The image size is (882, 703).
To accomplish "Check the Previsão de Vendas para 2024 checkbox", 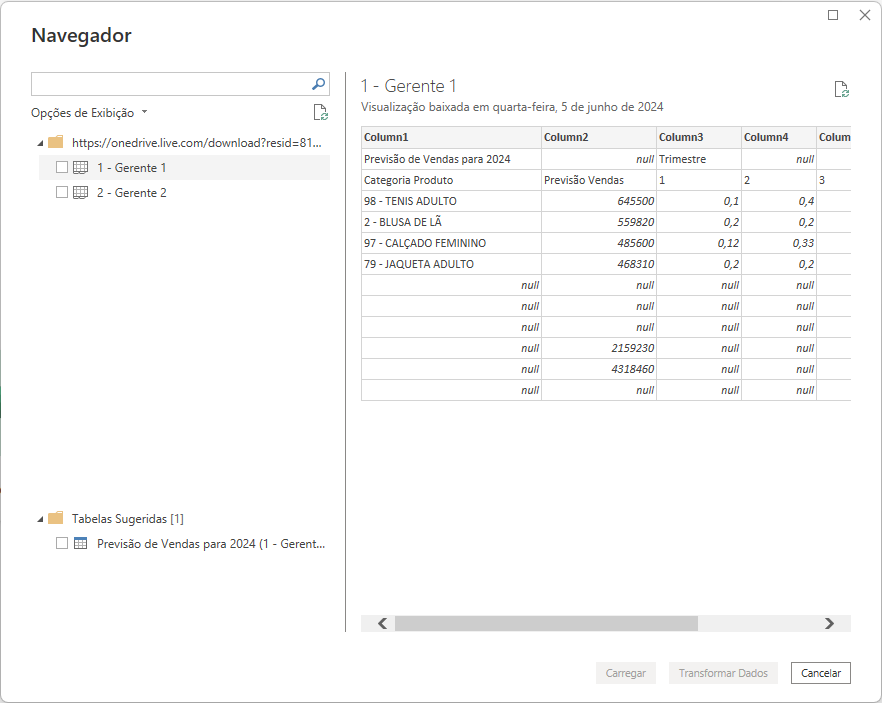I will 62,544.
